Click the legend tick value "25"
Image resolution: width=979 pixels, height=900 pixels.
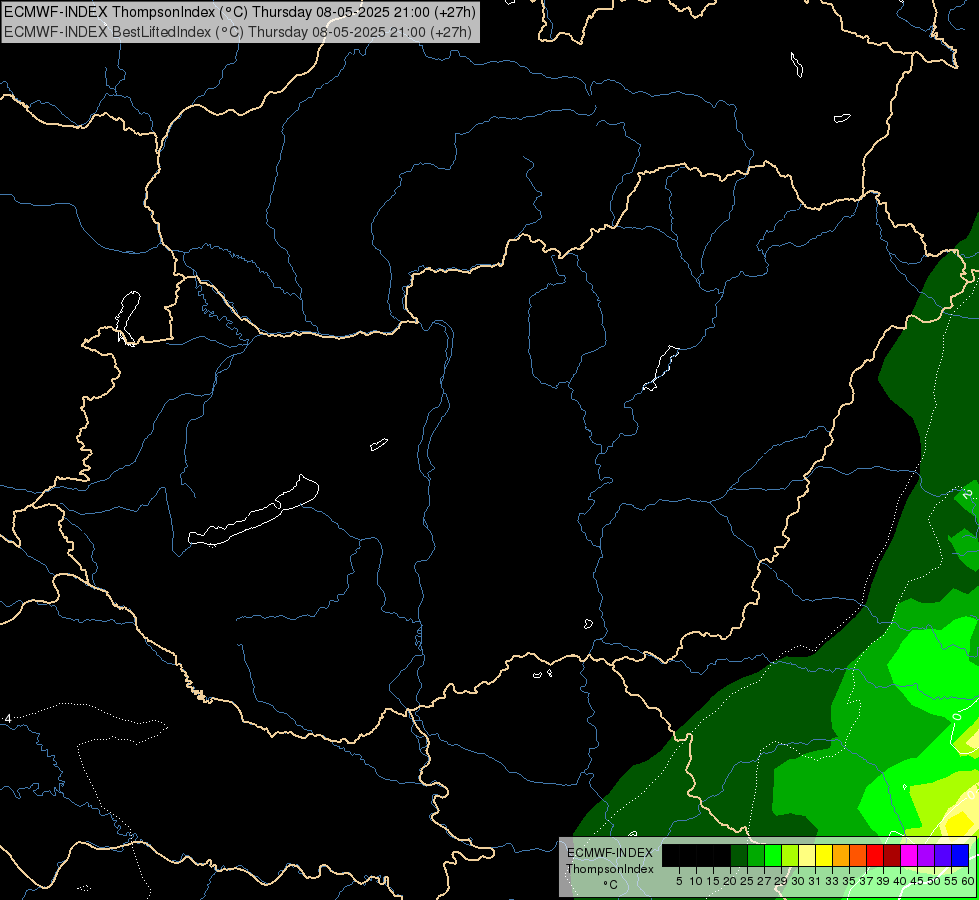point(747,881)
